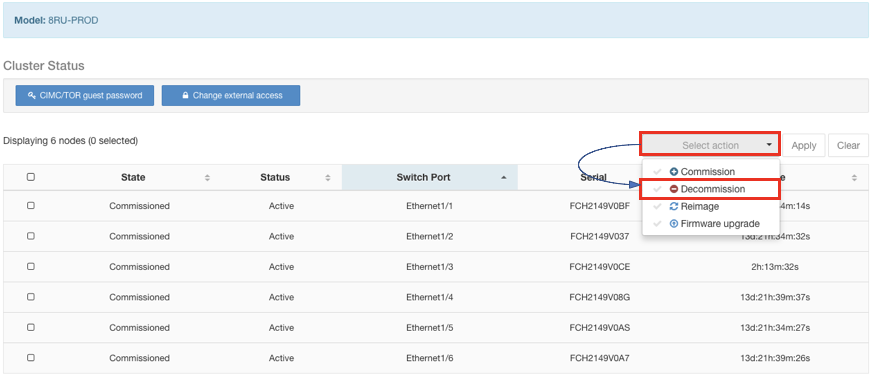Viewport: 876px width, 379px height.
Task: Click the sort arrows in Status column
Action: pos(328,178)
